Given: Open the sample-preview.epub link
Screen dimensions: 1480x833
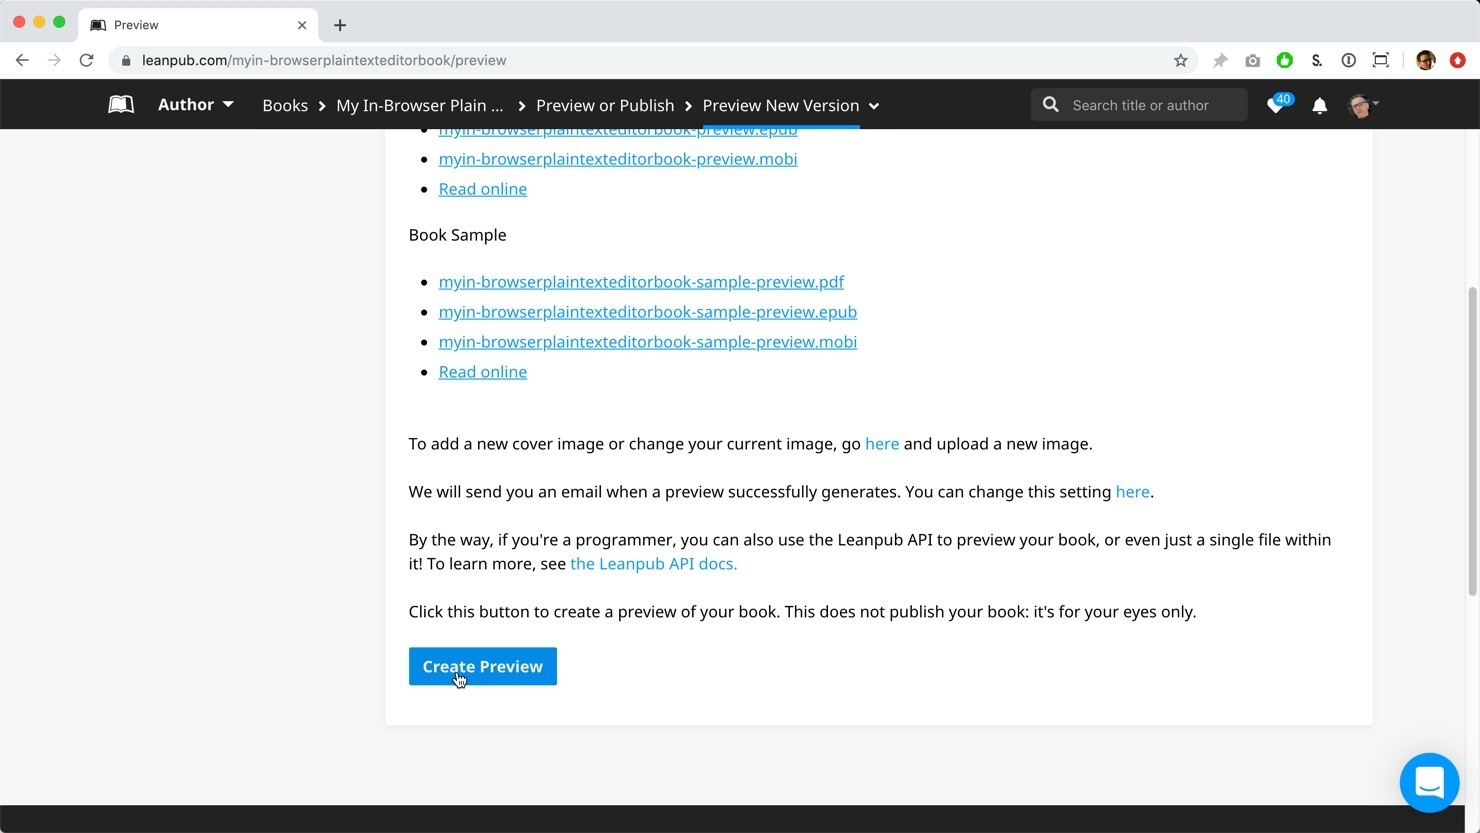Looking at the screenshot, I should coord(647,312).
